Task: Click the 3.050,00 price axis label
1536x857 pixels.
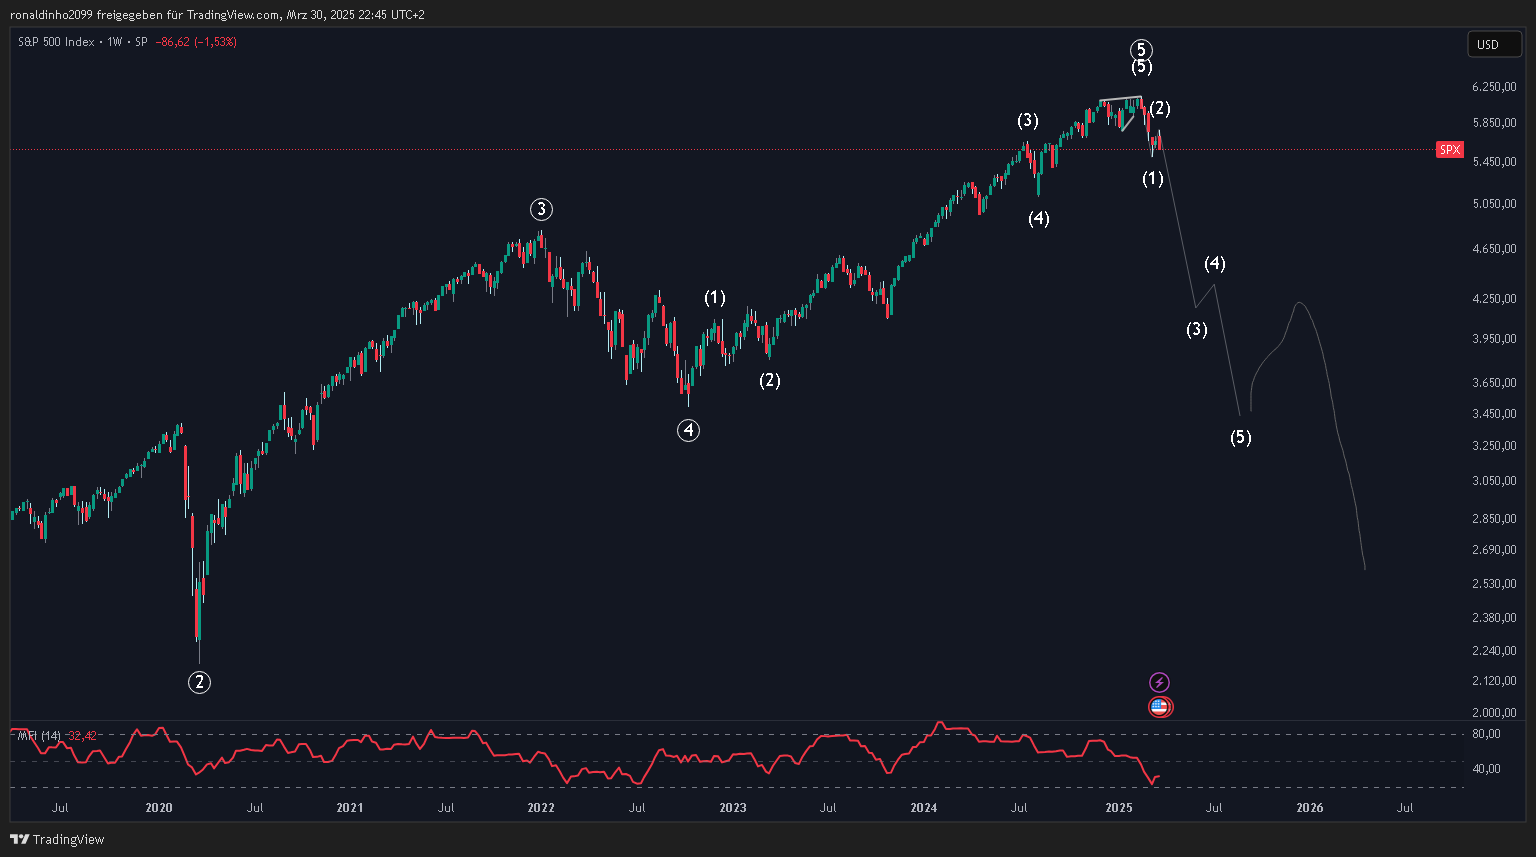Action: (1494, 481)
